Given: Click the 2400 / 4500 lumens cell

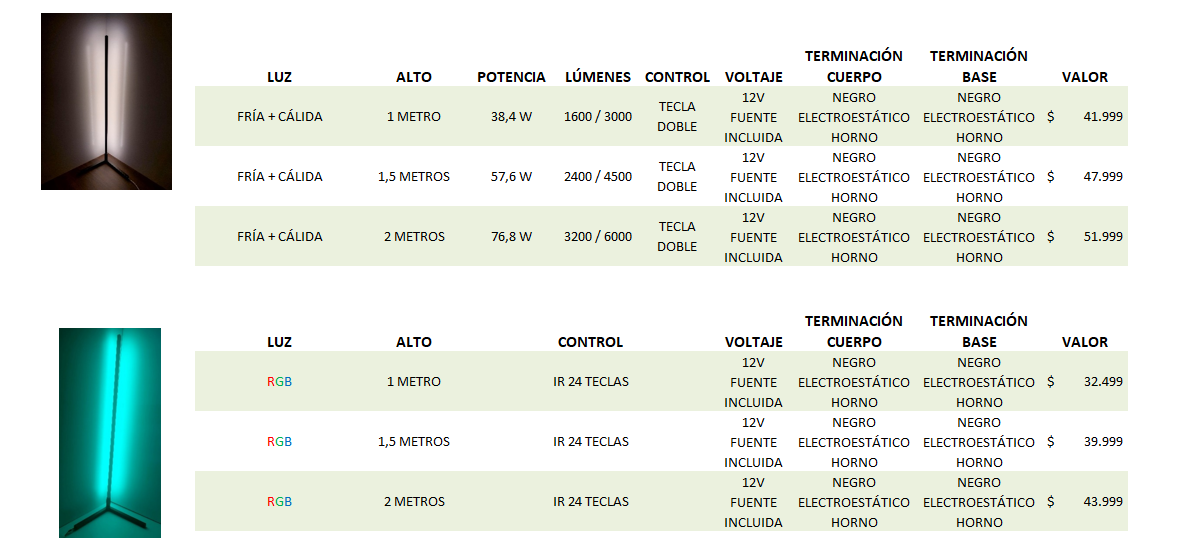Looking at the screenshot, I should (x=598, y=176).
